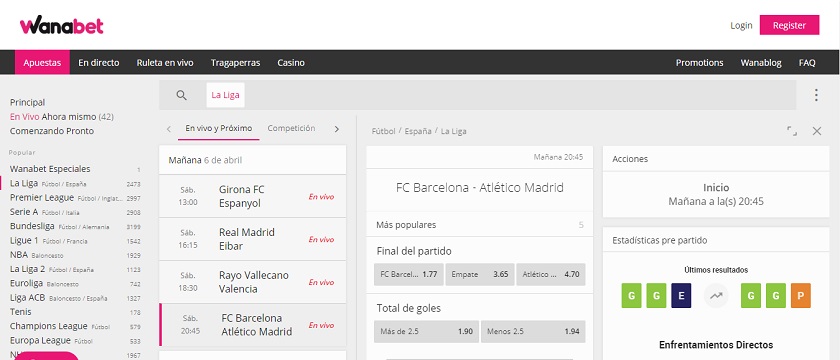
Task: Close the match detail panel
Action: coord(817,131)
